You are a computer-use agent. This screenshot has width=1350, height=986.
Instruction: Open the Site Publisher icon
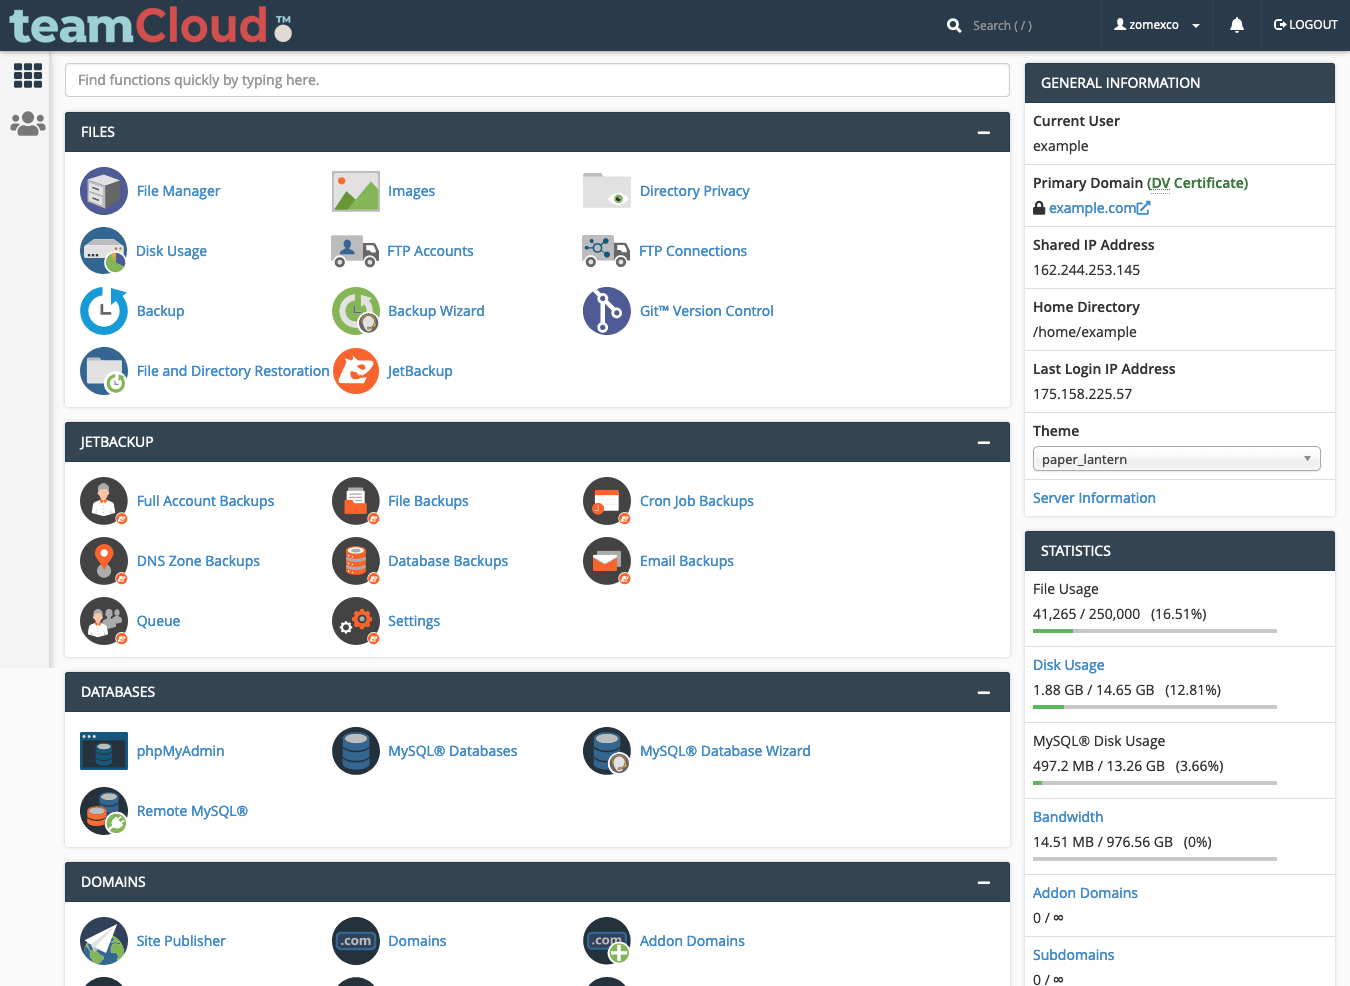click(x=104, y=941)
